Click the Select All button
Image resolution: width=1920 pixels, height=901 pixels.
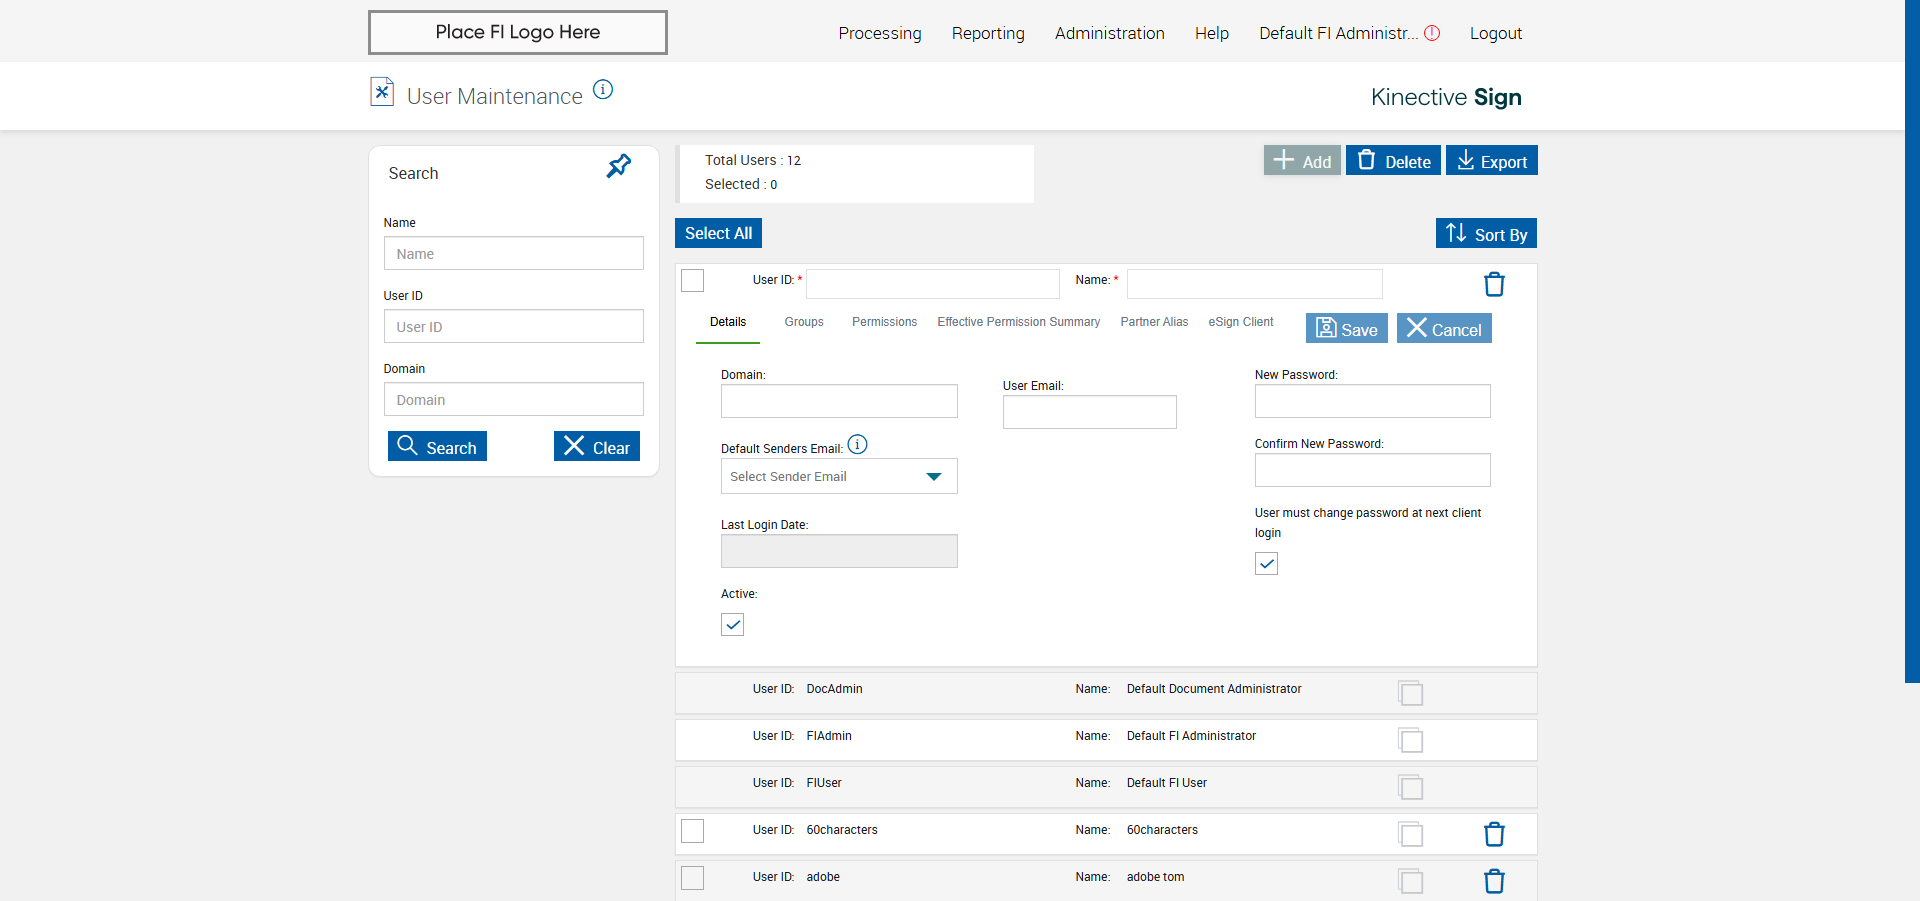coord(718,233)
